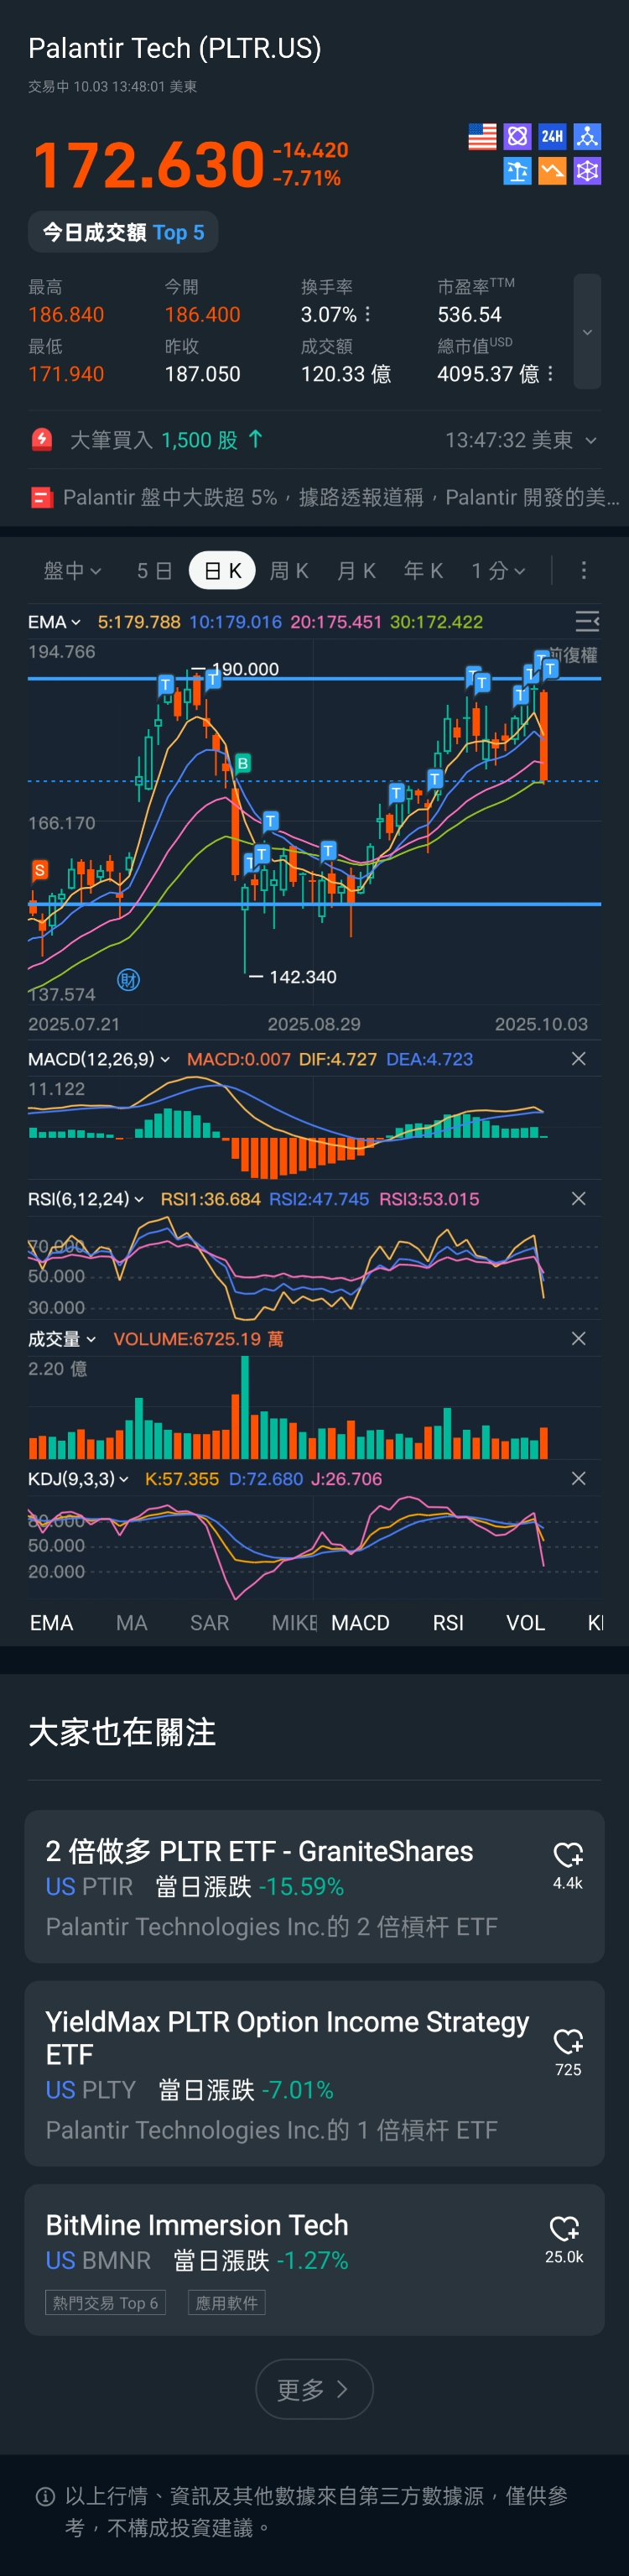
Task: Tap the 更多 button
Action: click(x=314, y=2389)
